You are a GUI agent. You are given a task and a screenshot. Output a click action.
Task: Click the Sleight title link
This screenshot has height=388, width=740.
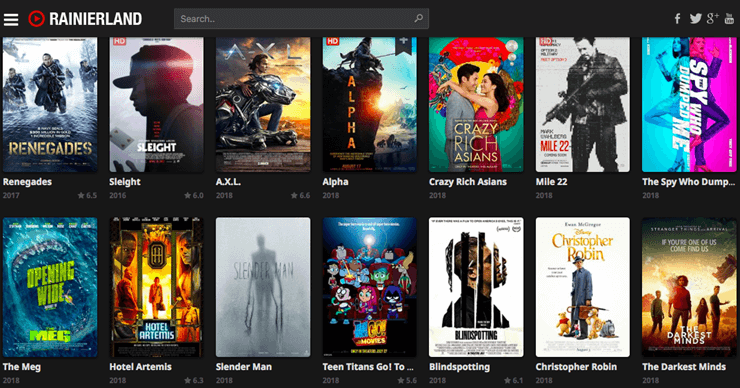125,182
